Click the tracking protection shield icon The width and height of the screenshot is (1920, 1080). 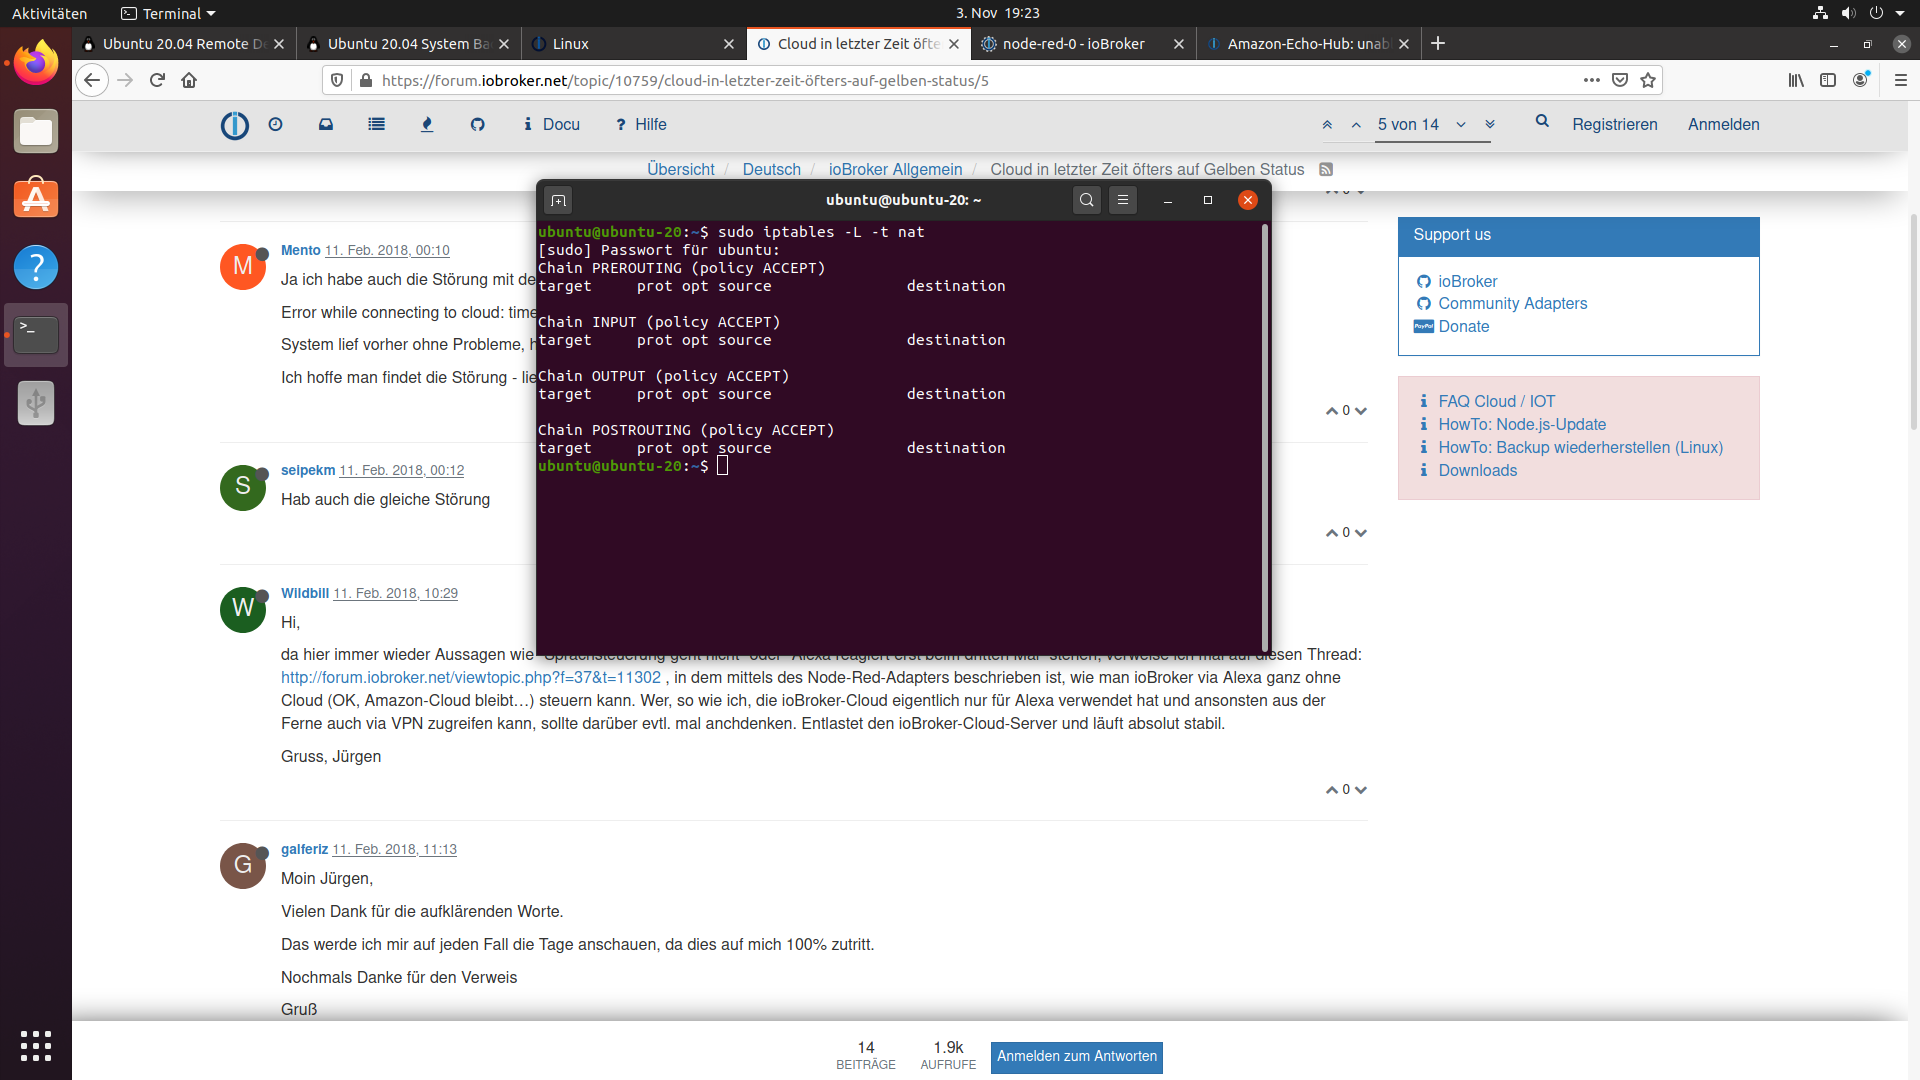tap(337, 80)
